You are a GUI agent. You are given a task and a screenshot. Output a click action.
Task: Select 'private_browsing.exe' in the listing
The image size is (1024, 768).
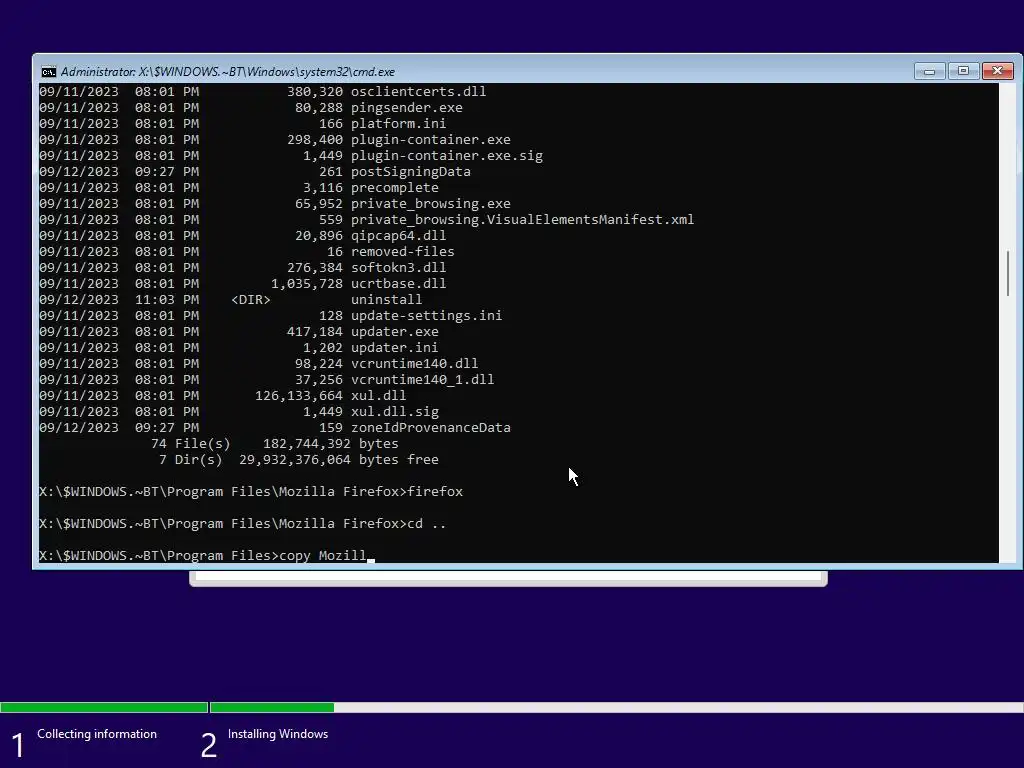(x=430, y=204)
